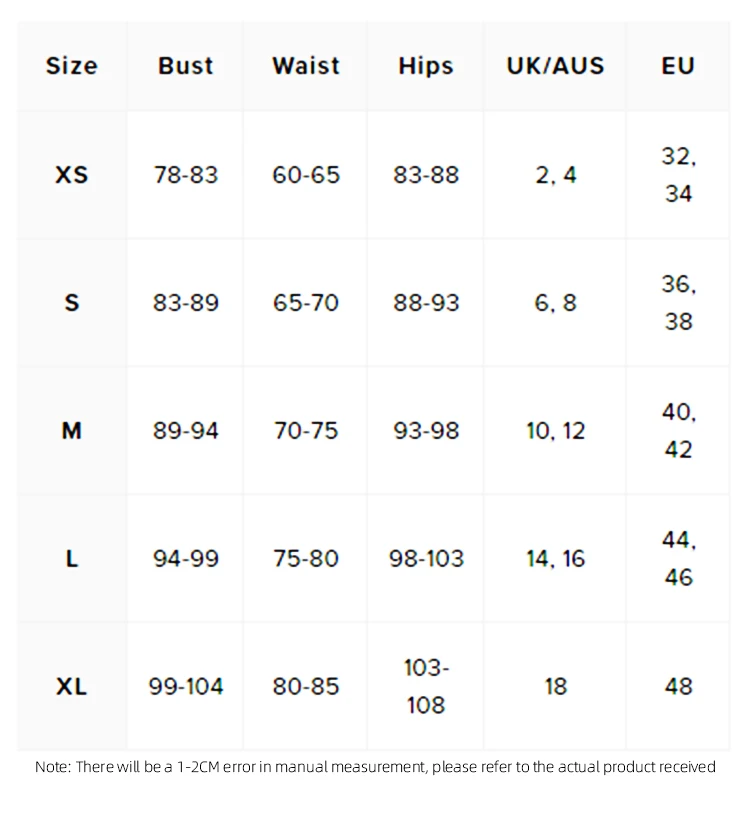Click the EU 36, 38 cell
This screenshot has width=750, height=813.
pos(678,302)
